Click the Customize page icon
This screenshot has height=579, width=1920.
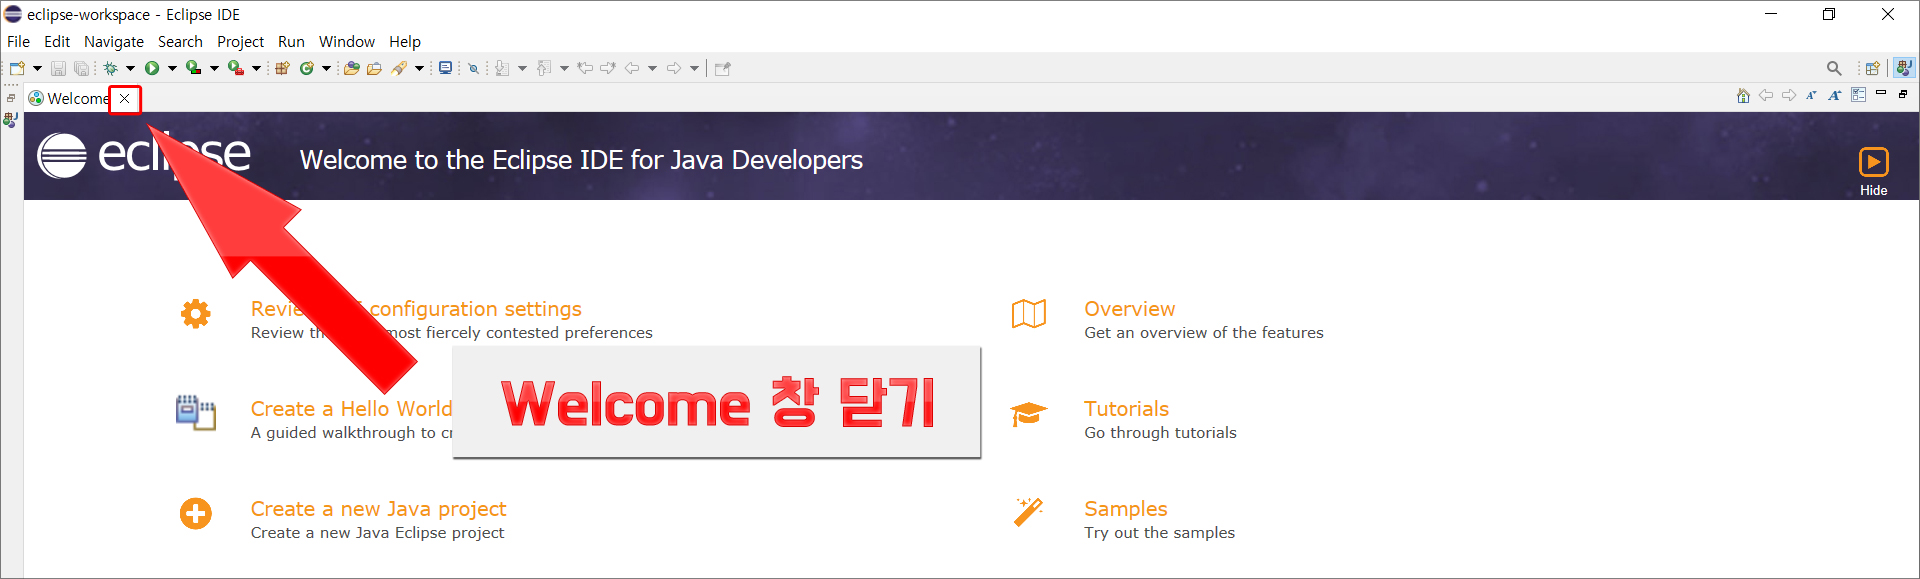tap(1858, 95)
